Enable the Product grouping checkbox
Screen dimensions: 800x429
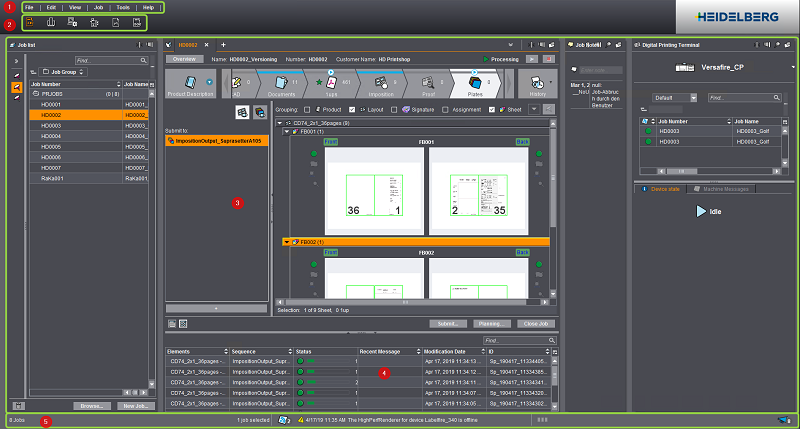click(x=307, y=108)
